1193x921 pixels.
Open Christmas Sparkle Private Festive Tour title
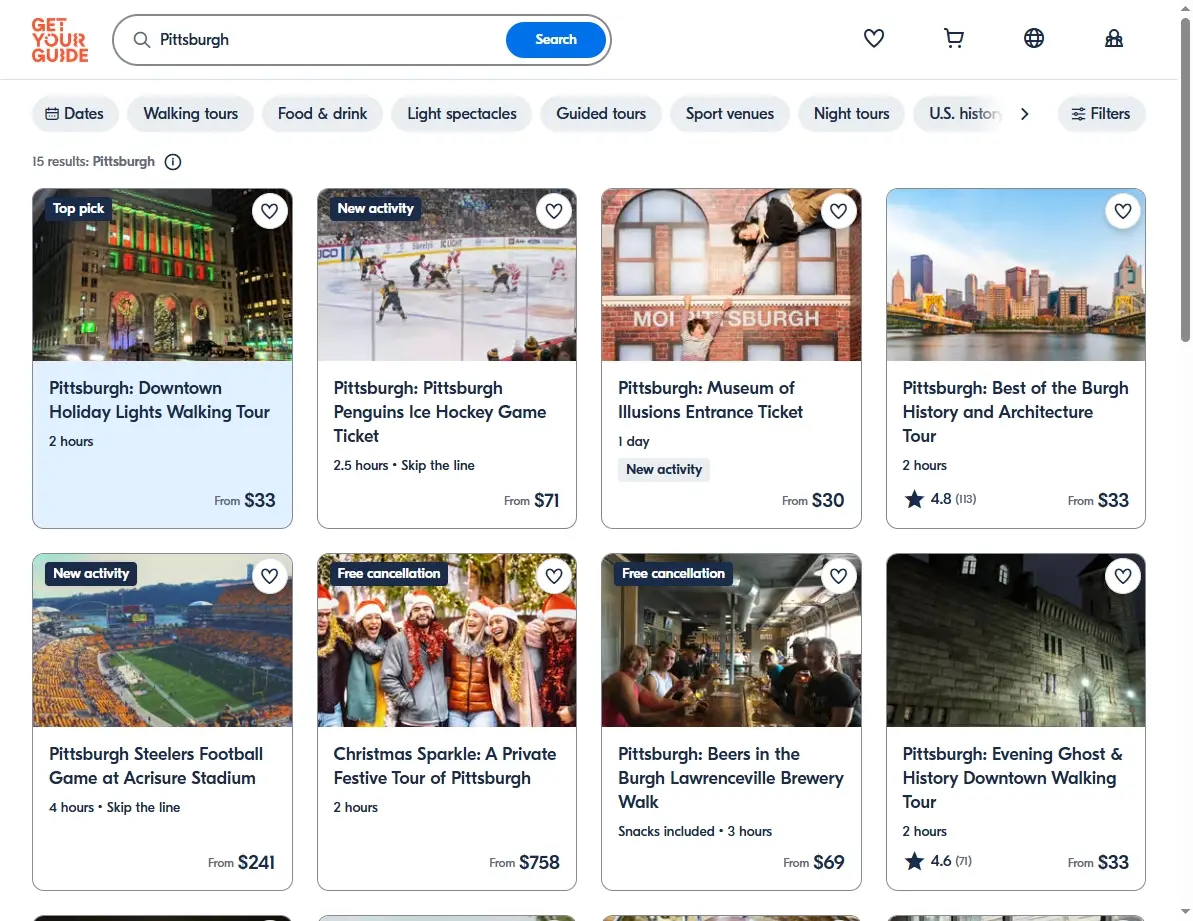point(444,766)
